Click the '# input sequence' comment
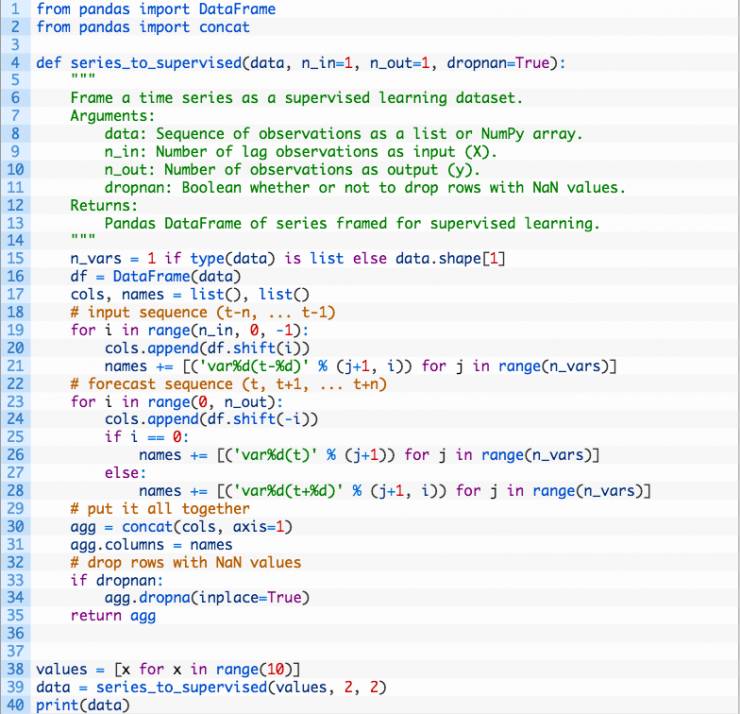This screenshot has height=714, width=740. pyautogui.click(x=203, y=312)
